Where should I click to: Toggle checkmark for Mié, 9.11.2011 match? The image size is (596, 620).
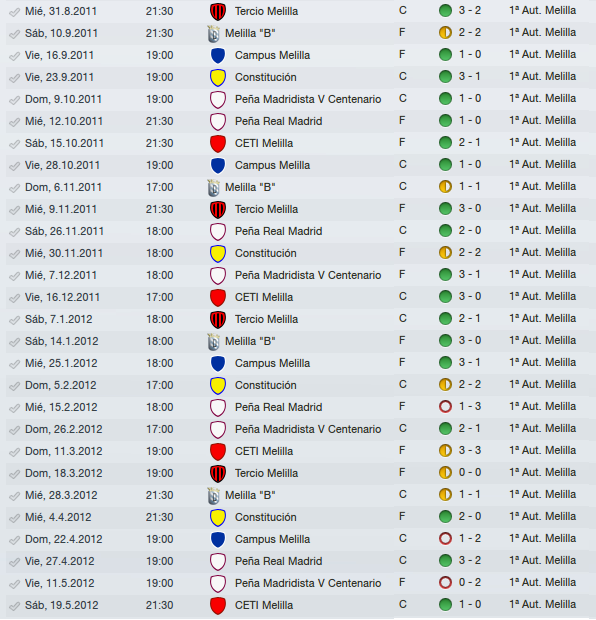click(x=15, y=210)
